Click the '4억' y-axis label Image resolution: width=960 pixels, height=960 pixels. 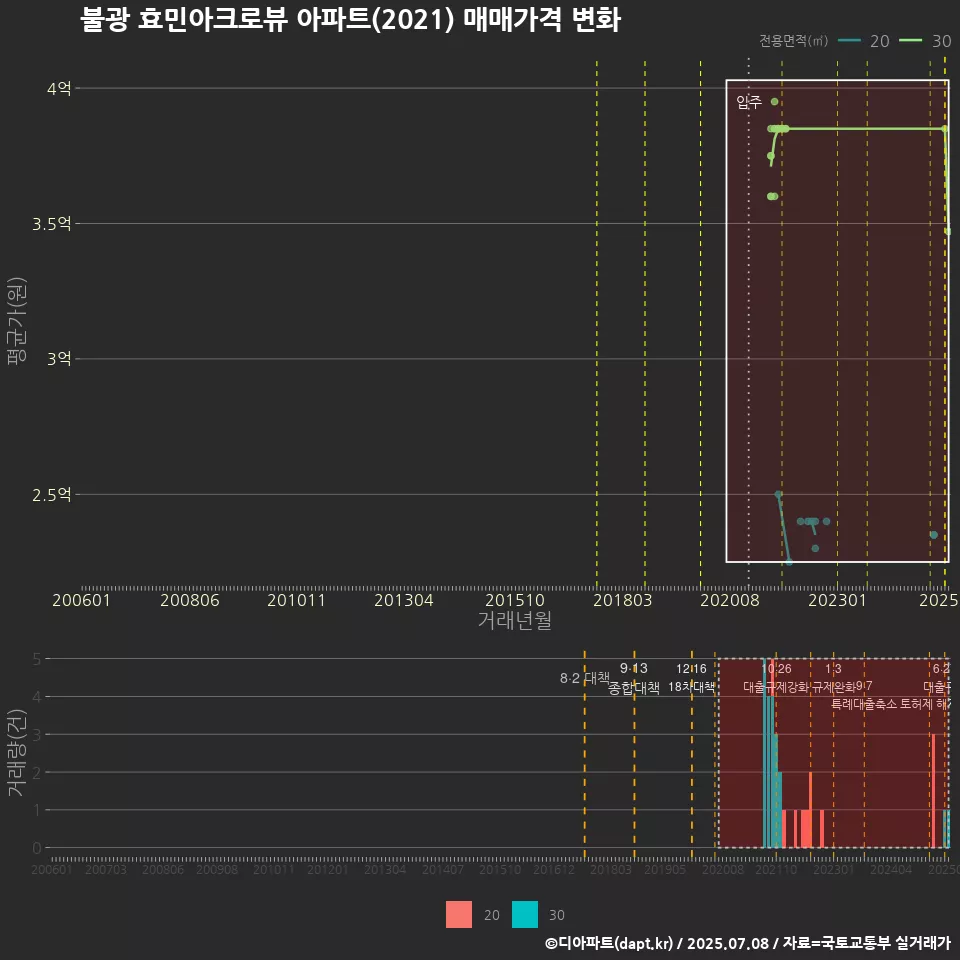tap(59, 89)
